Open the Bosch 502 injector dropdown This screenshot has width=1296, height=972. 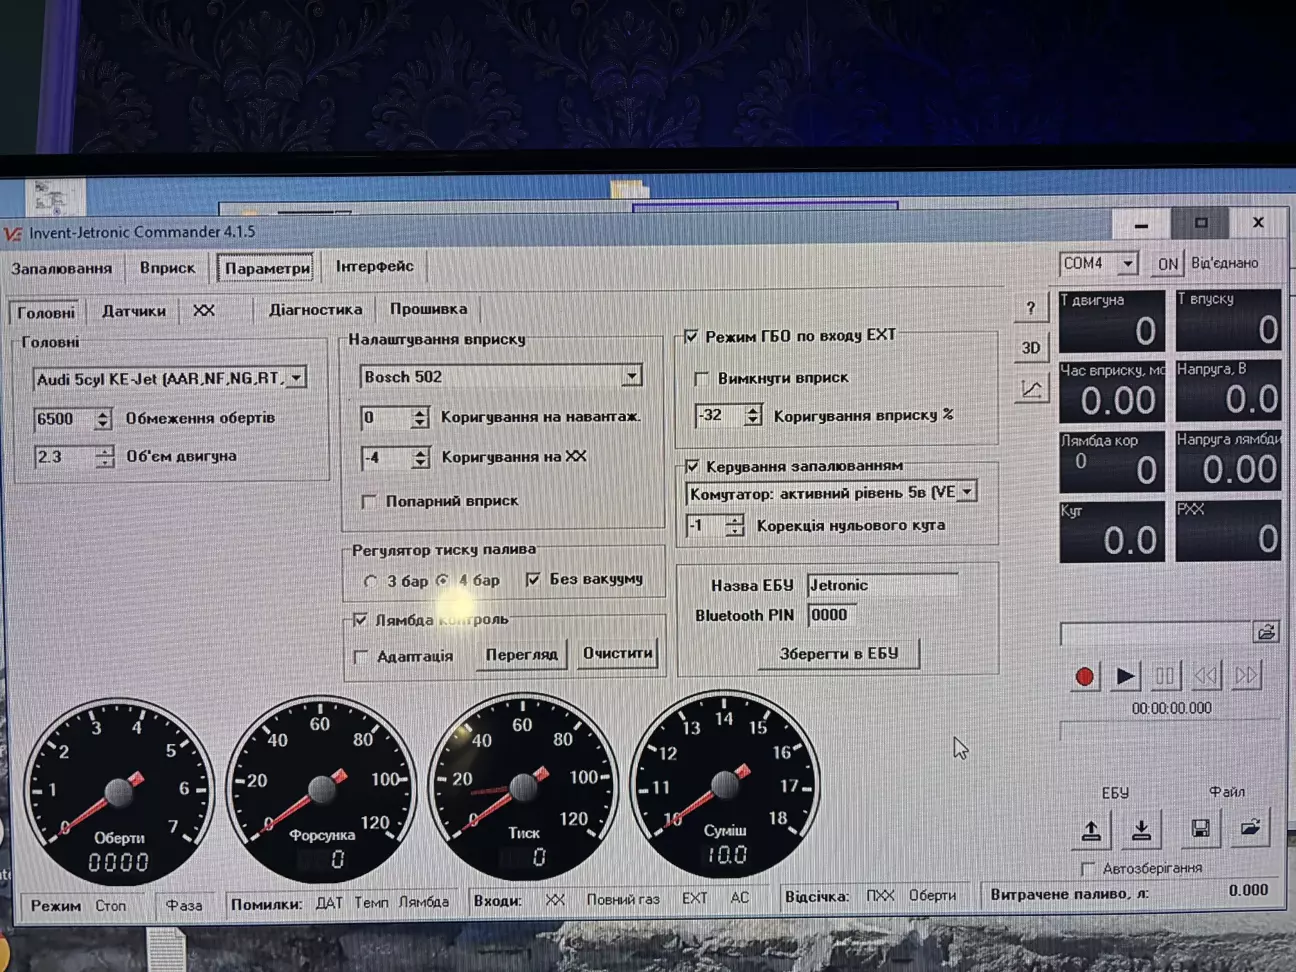(631, 376)
